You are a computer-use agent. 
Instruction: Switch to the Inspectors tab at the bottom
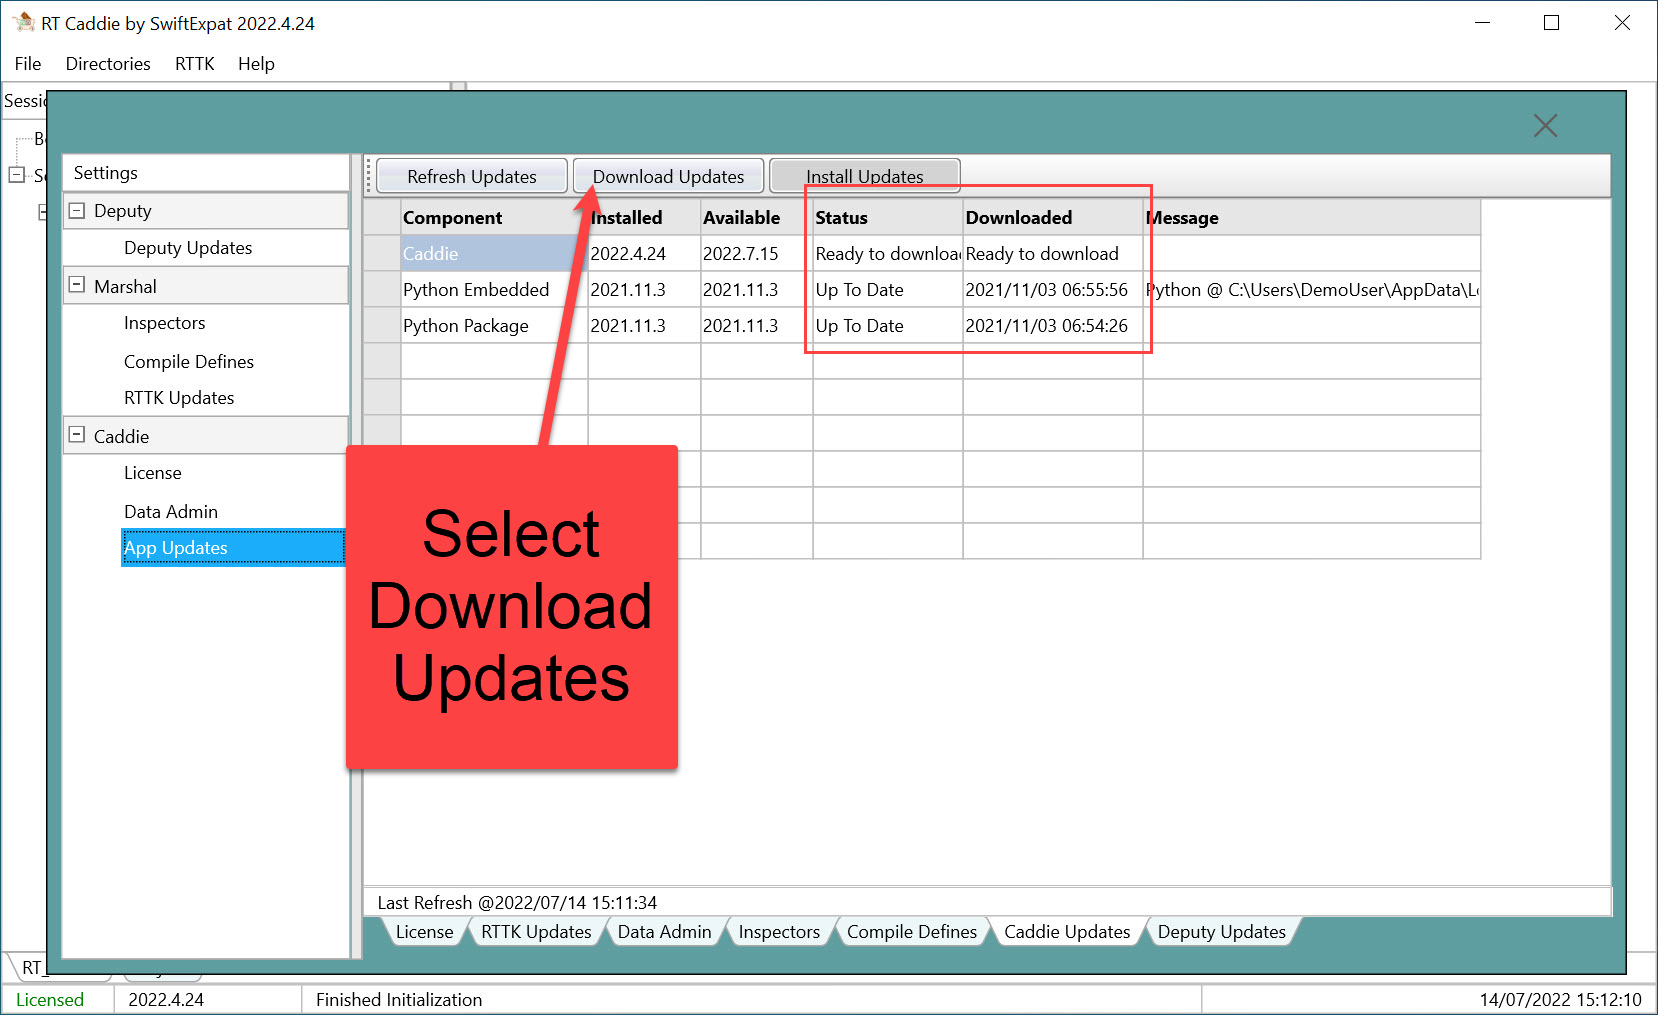(x=779, y=931)
